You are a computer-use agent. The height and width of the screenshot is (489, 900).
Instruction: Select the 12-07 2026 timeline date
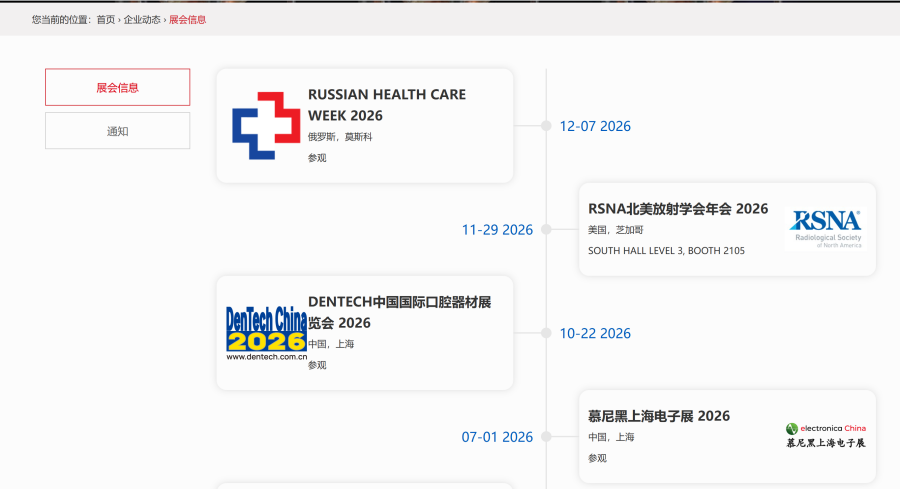pos(595,126)
